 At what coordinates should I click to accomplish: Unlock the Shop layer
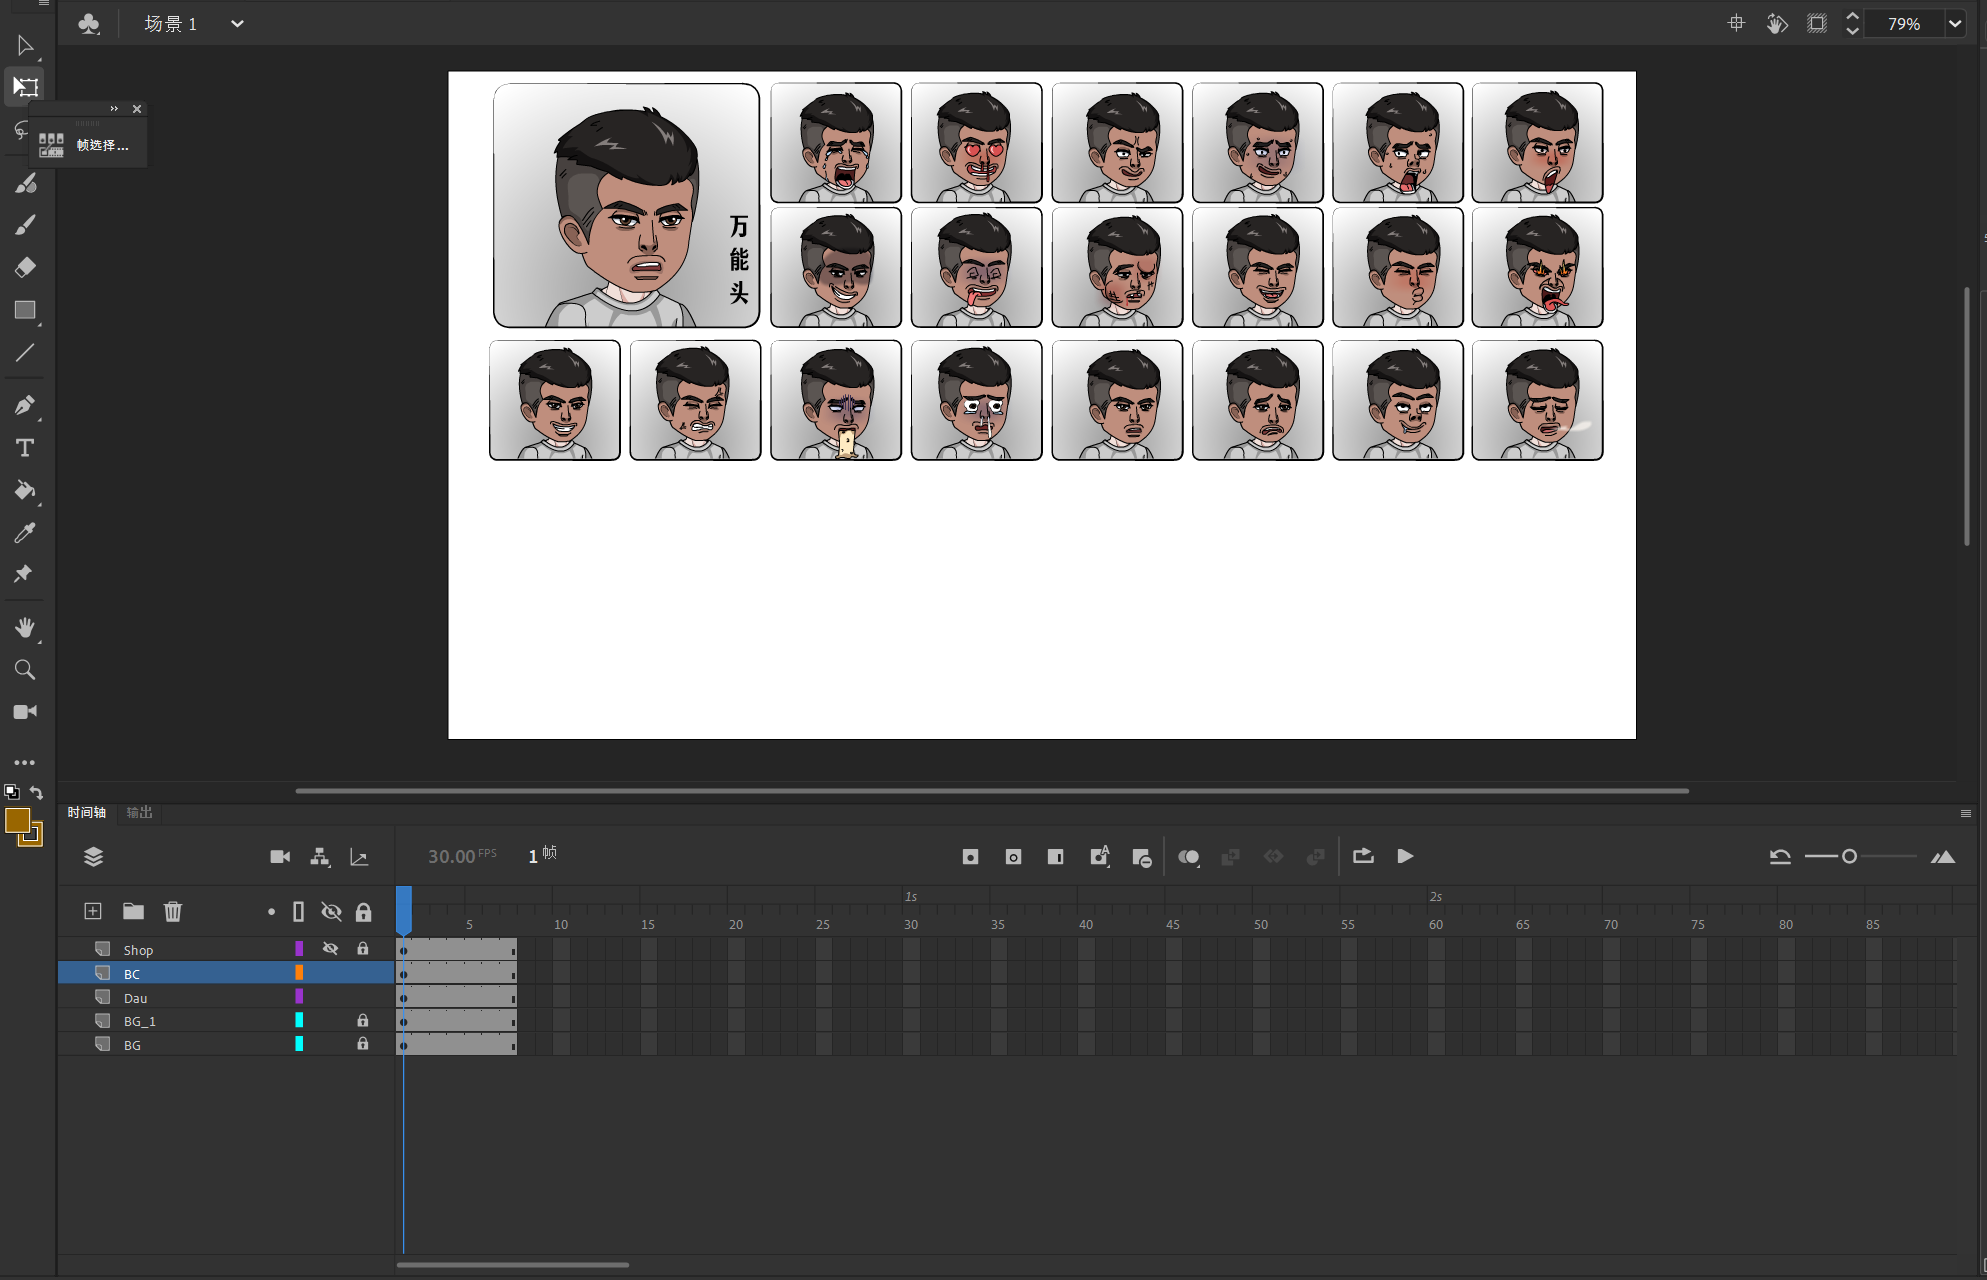(x=363, y=948)
